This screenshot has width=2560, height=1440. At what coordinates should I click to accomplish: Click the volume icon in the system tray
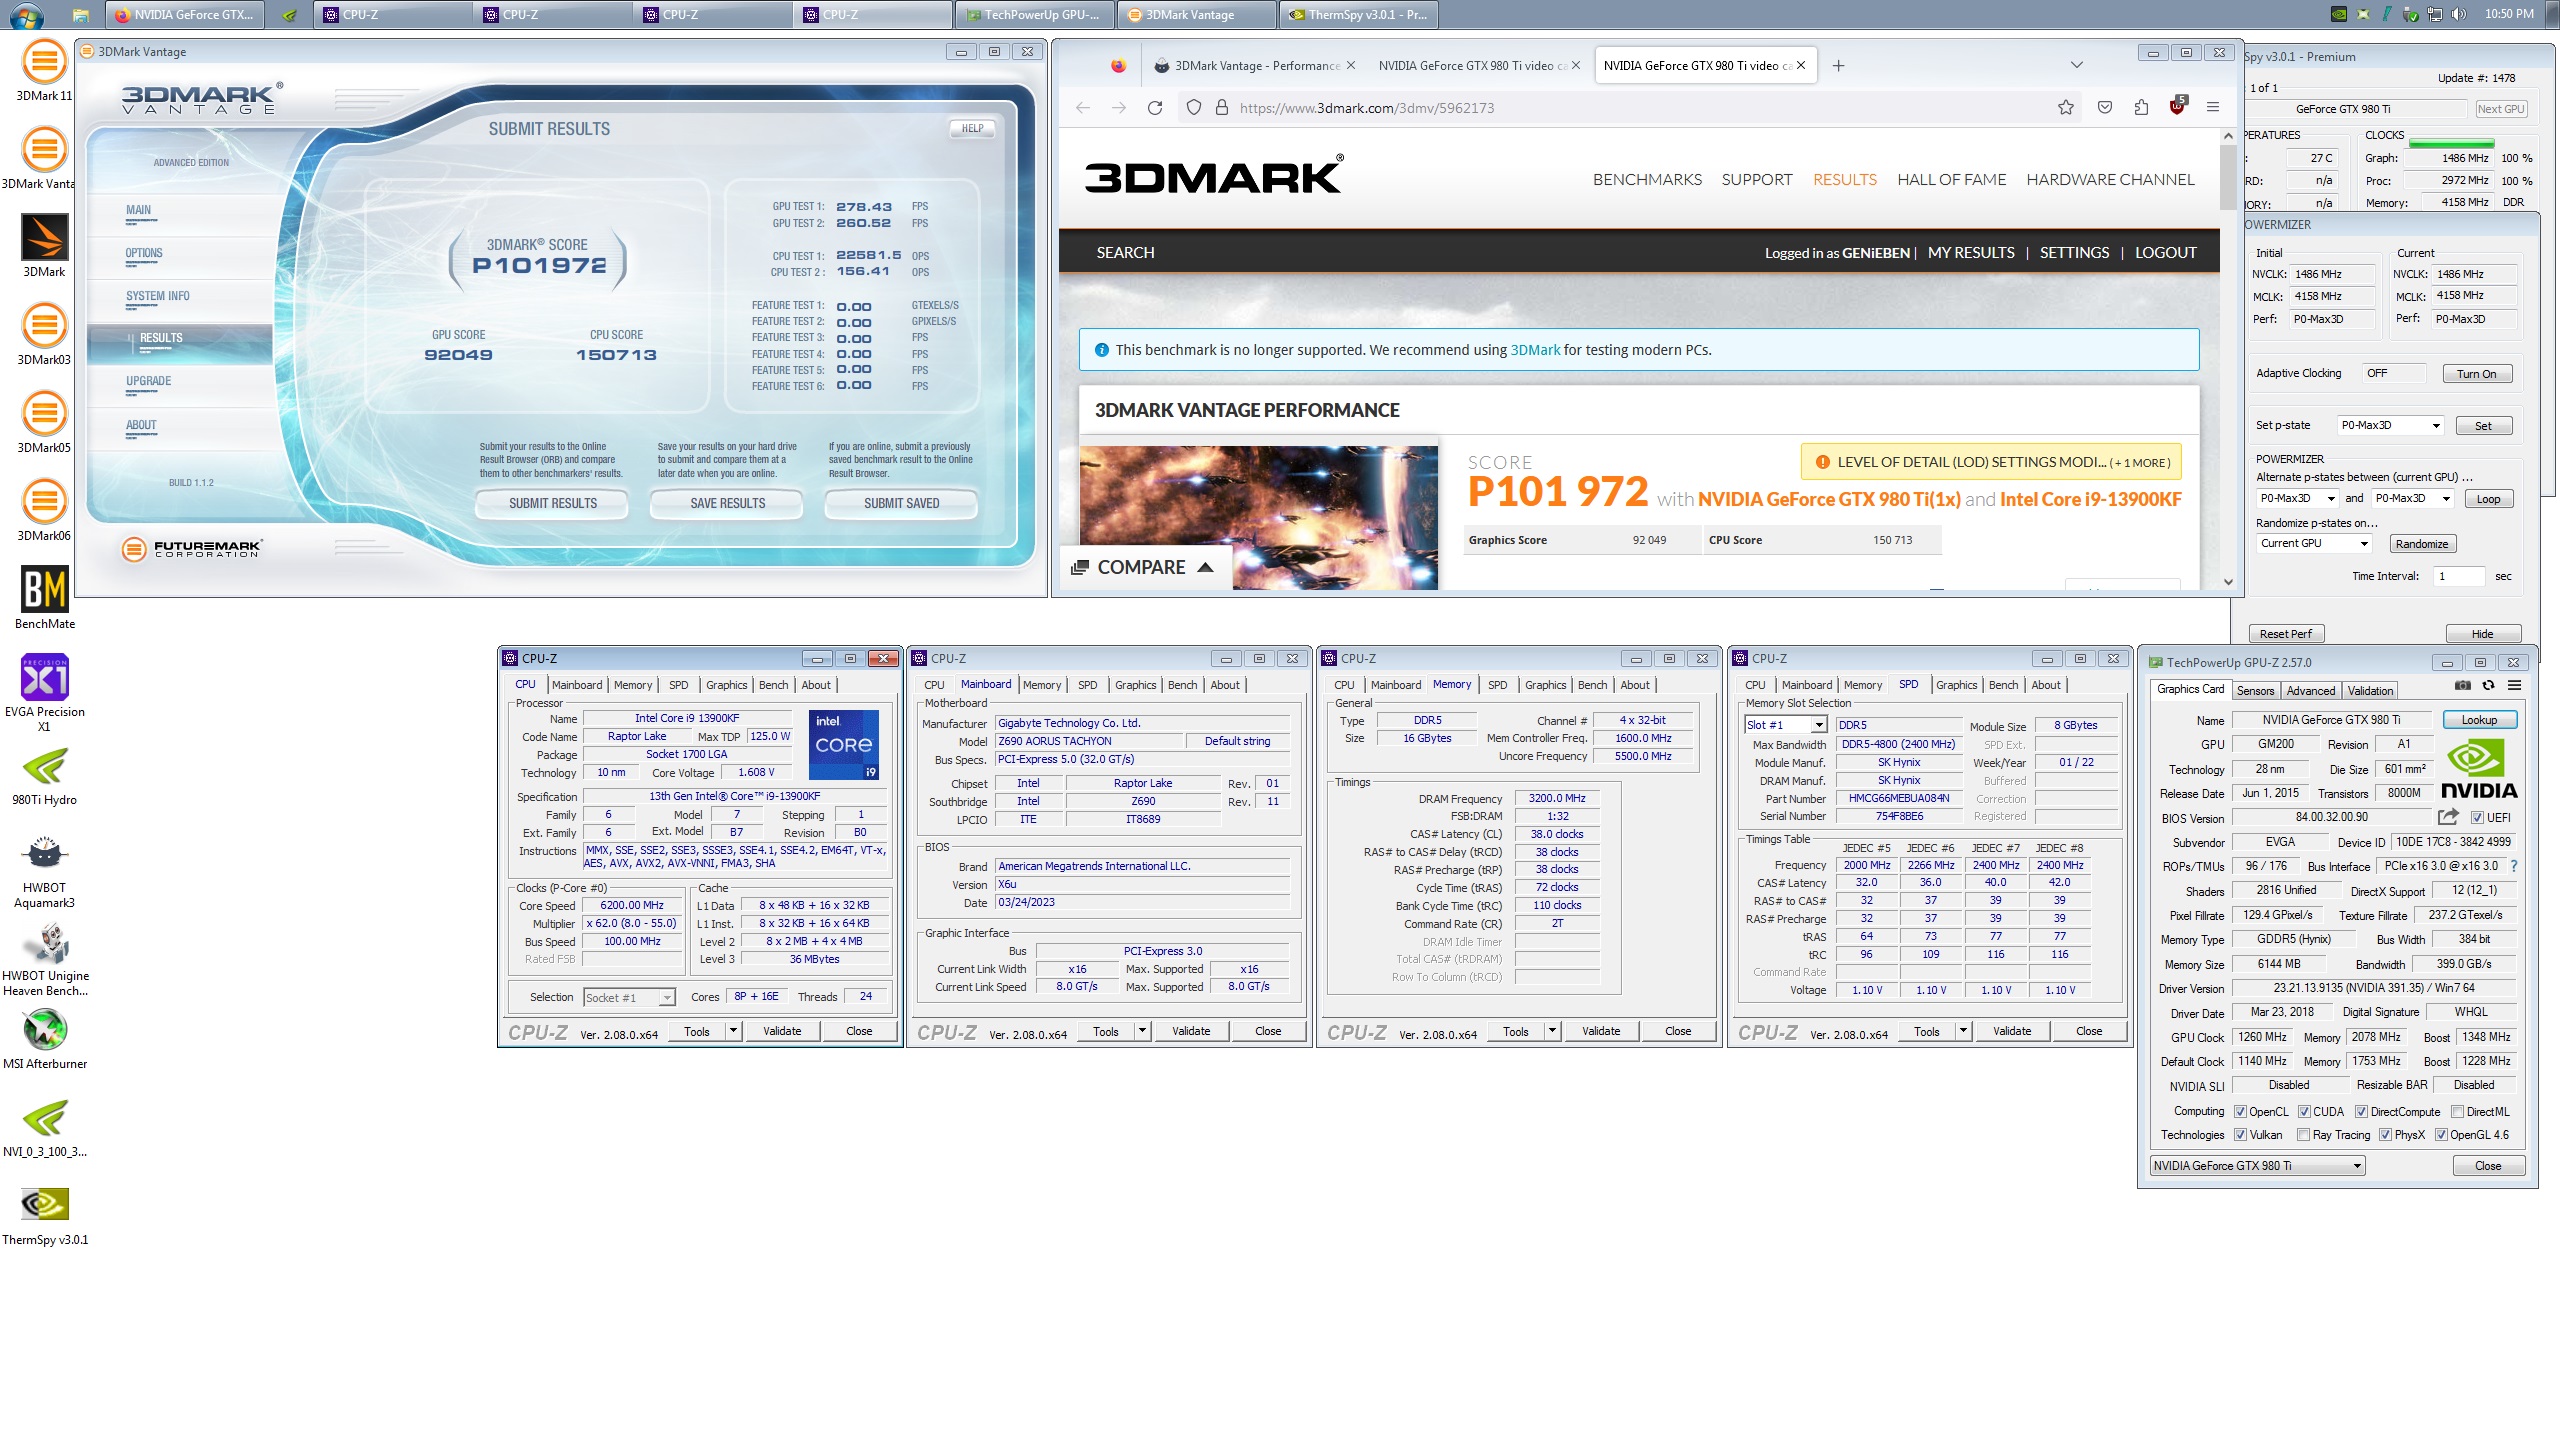2459,14
